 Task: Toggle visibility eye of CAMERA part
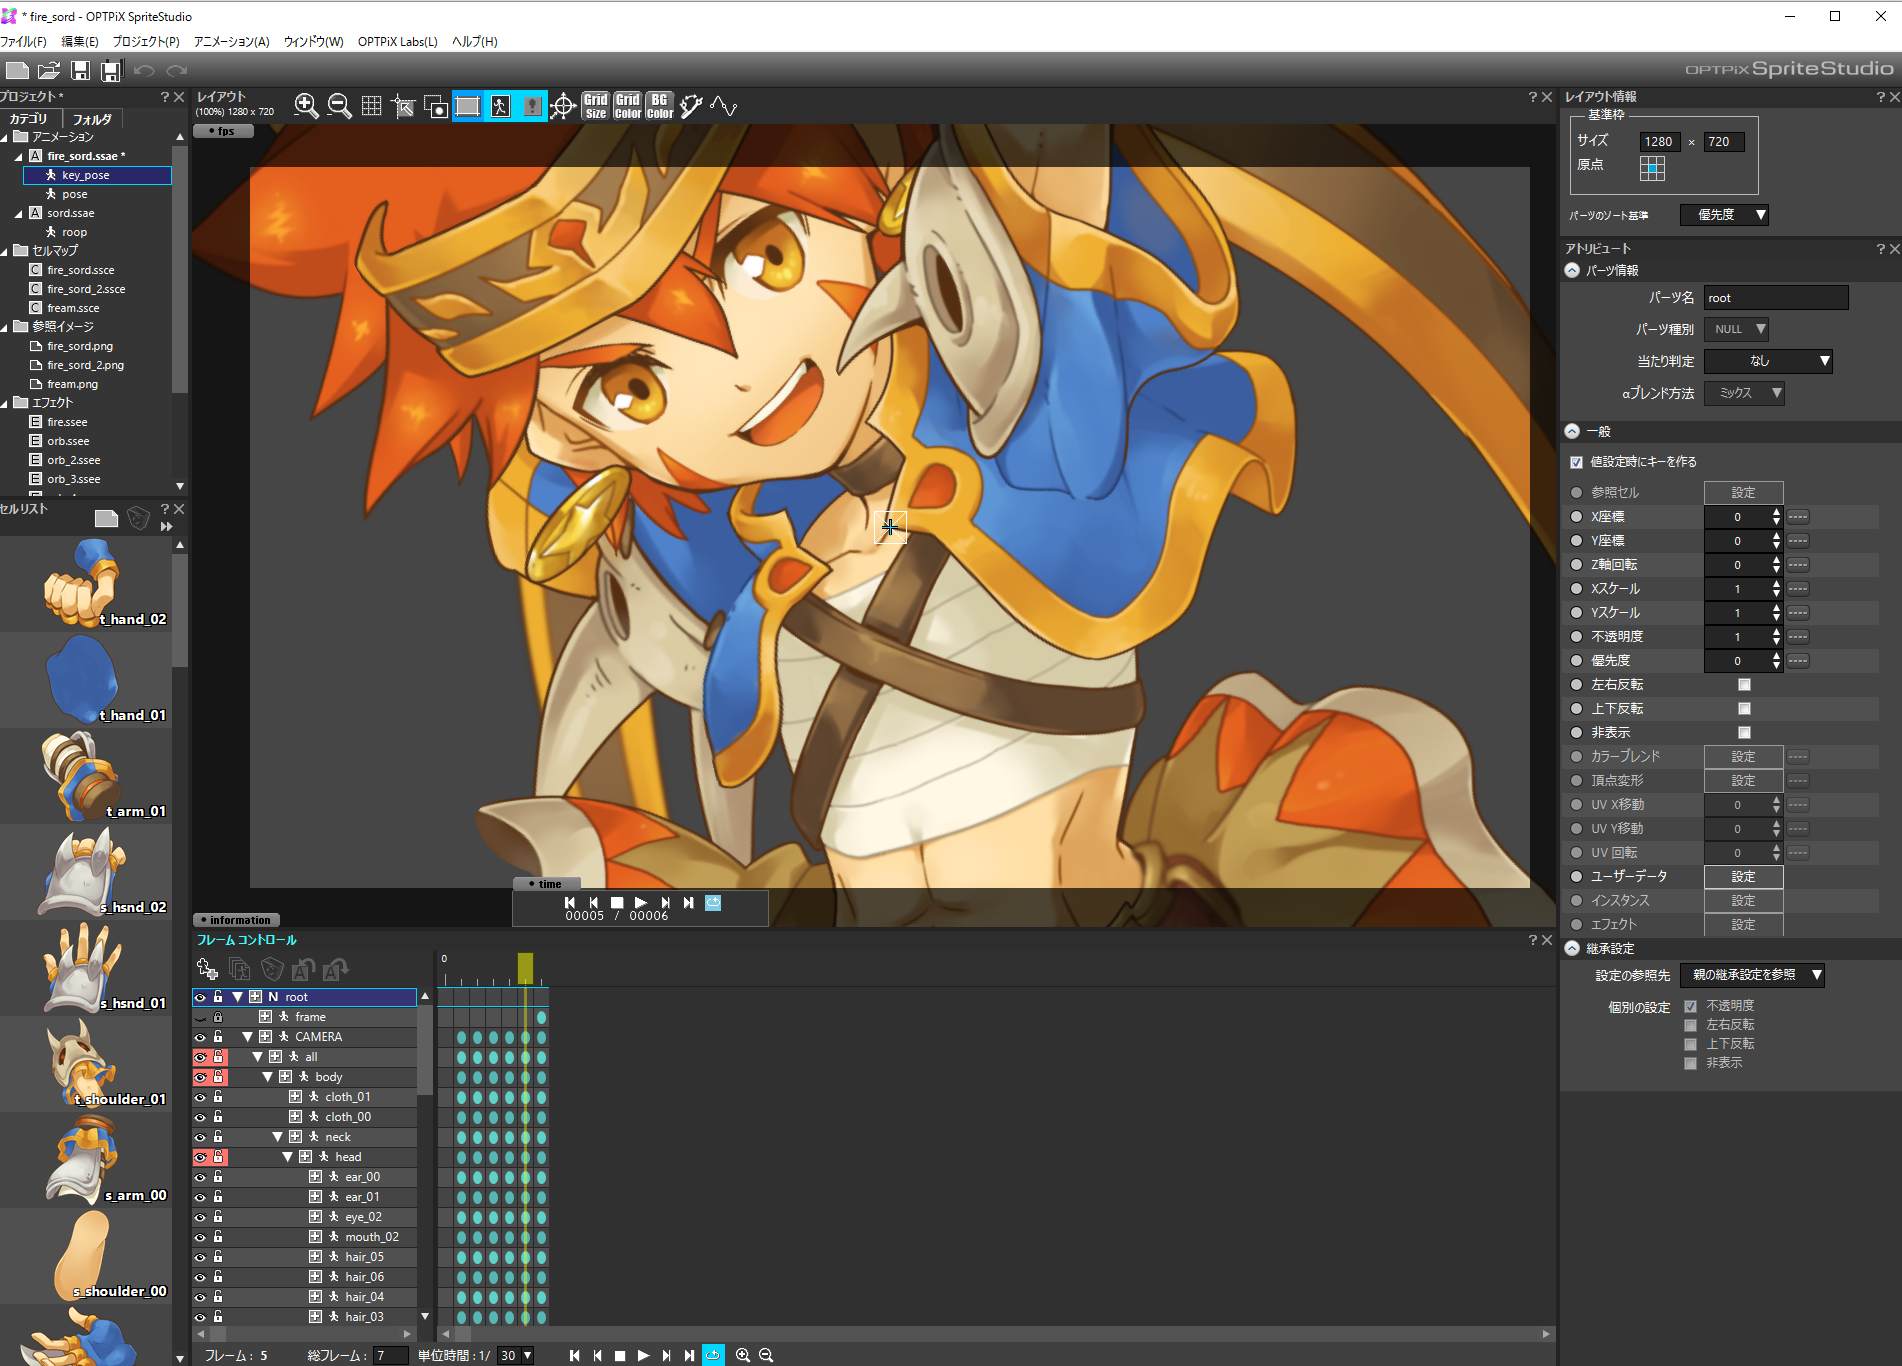point(200,1037)
